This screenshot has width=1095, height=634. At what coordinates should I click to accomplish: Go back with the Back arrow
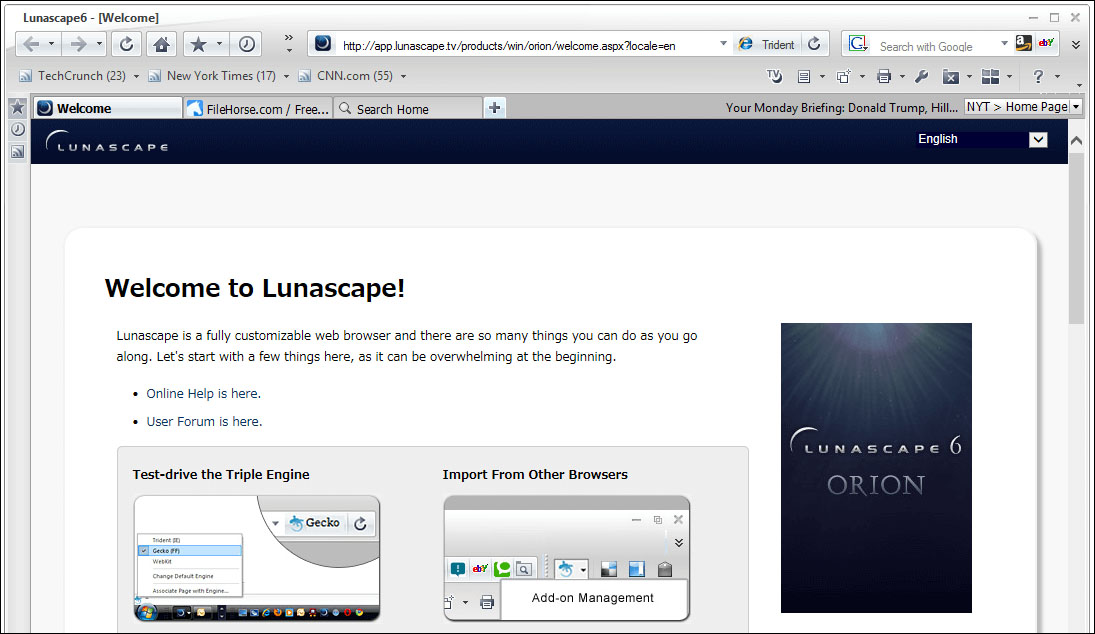31,45
